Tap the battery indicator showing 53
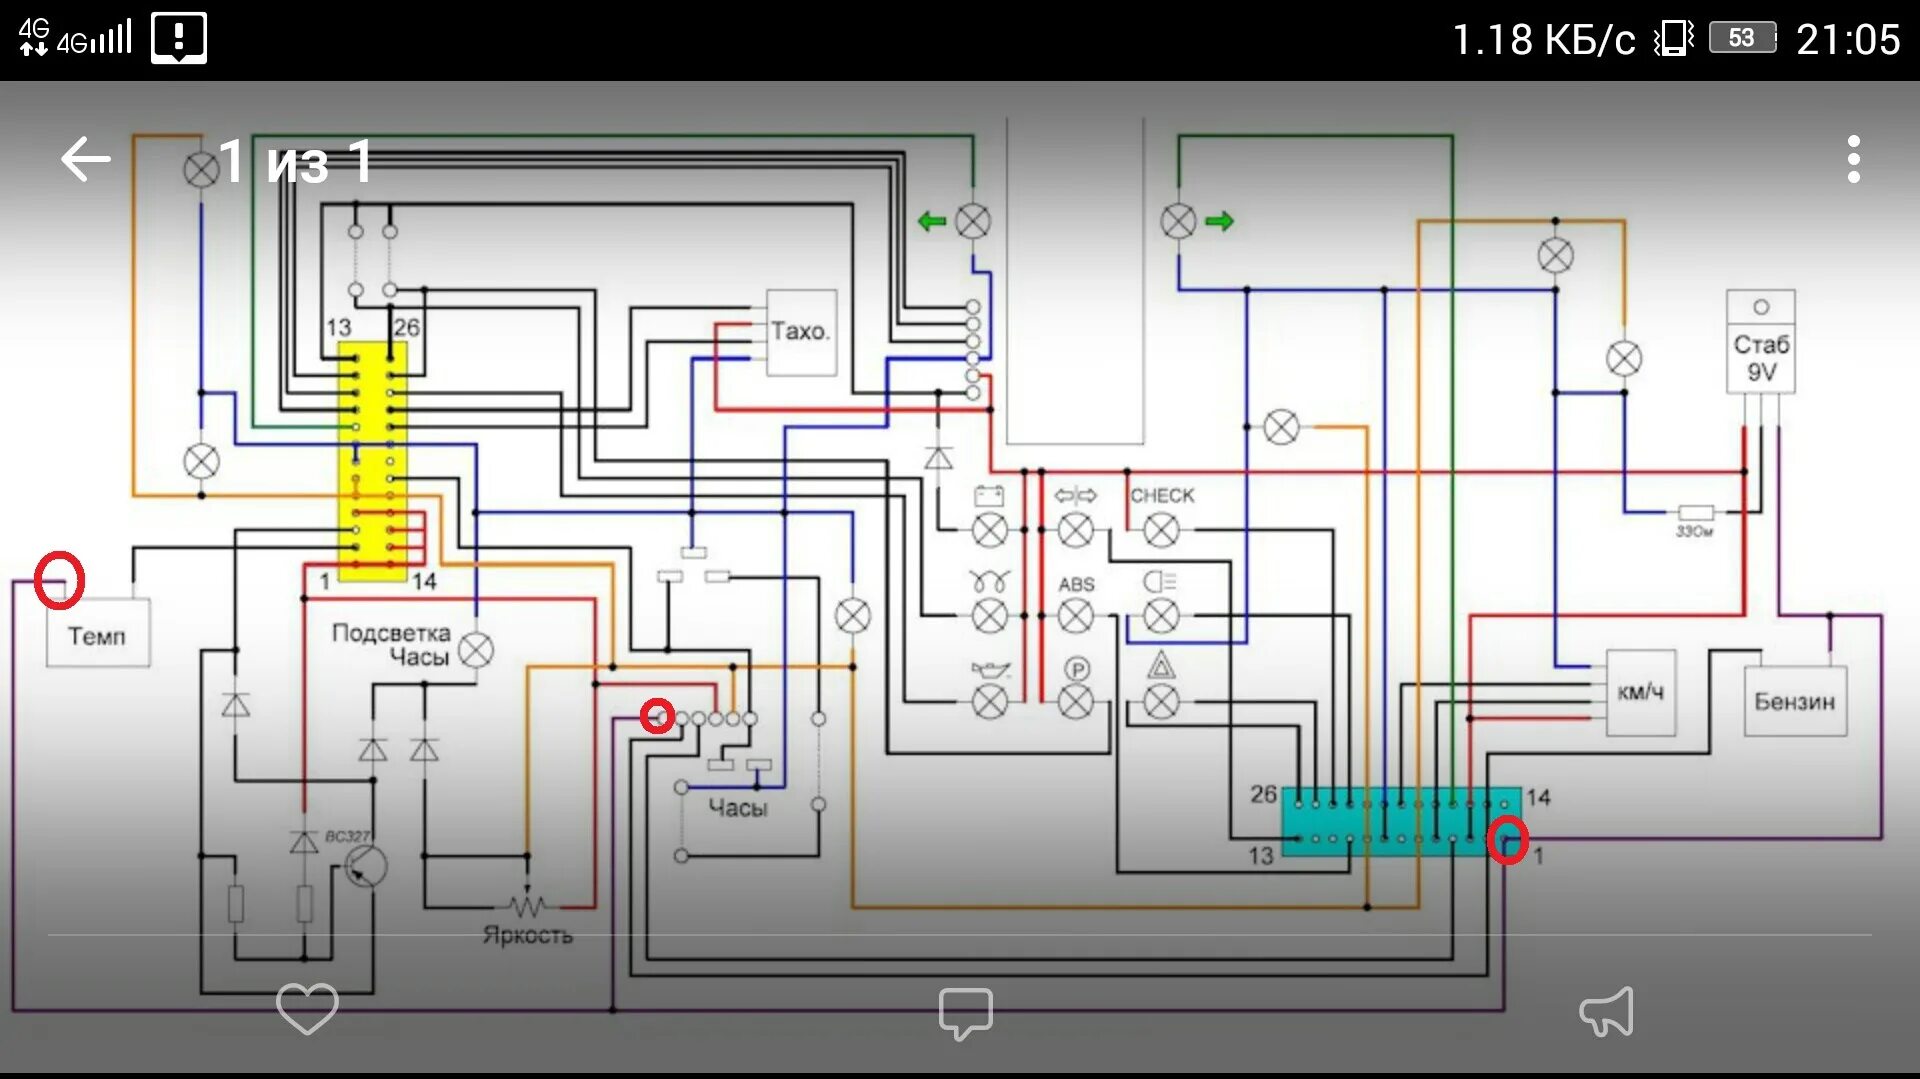This screenshot has height=1079, width=1920. click(1742, 38)
